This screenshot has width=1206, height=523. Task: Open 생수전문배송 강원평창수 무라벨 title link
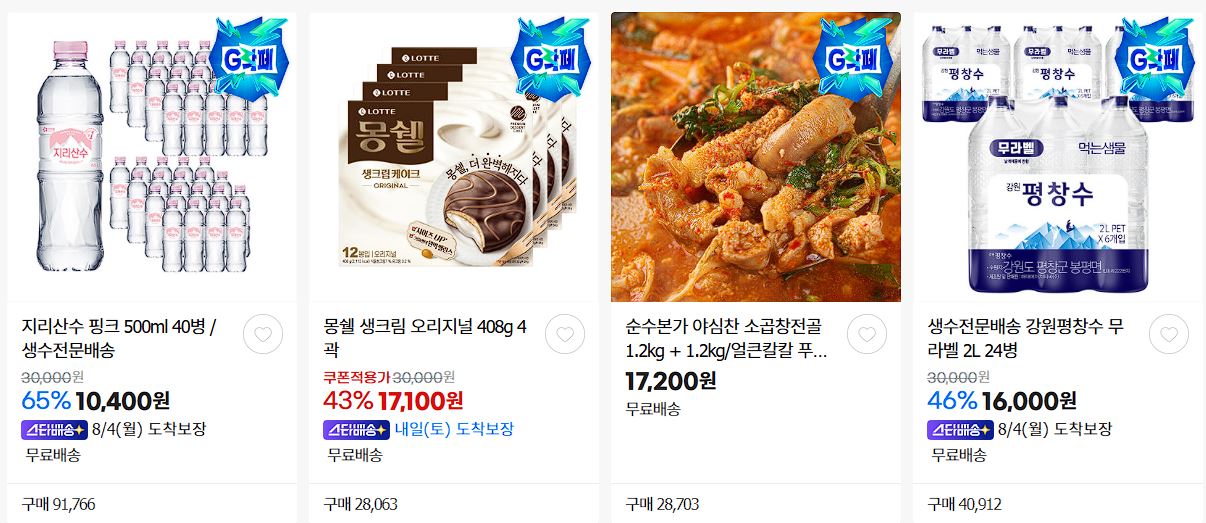[1029, 339]
